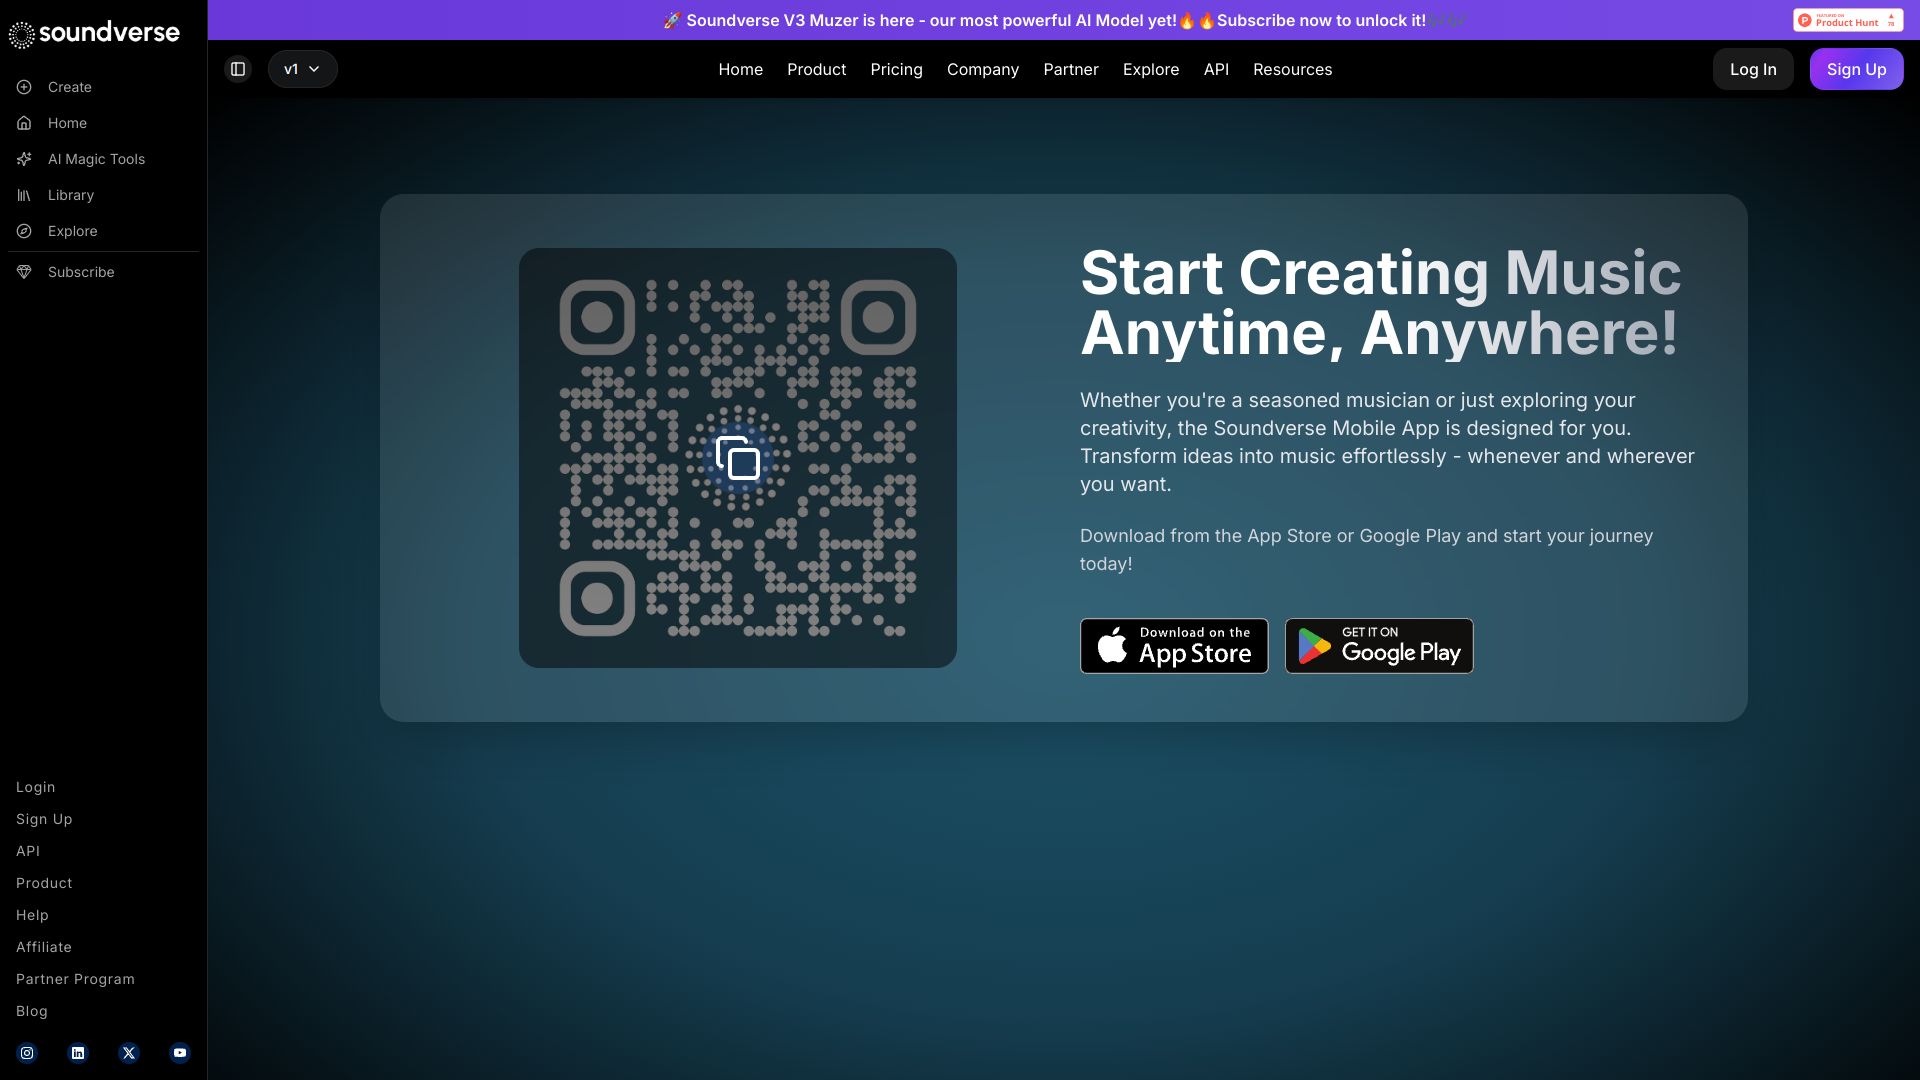Click the Sign Up button
1920x1080 pixels.
click(x=1856, y=69)
